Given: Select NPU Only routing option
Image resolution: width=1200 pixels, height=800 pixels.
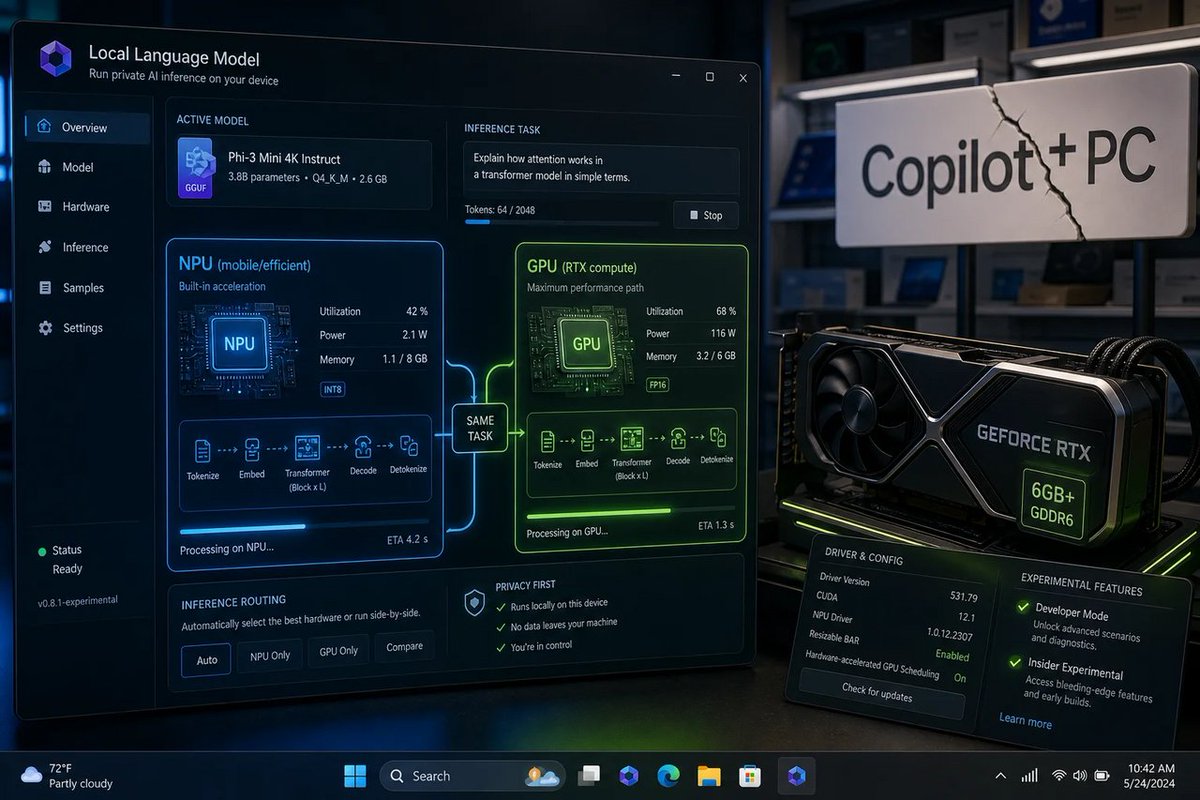Looking at the screenshot, I should [x=270, y=655].
